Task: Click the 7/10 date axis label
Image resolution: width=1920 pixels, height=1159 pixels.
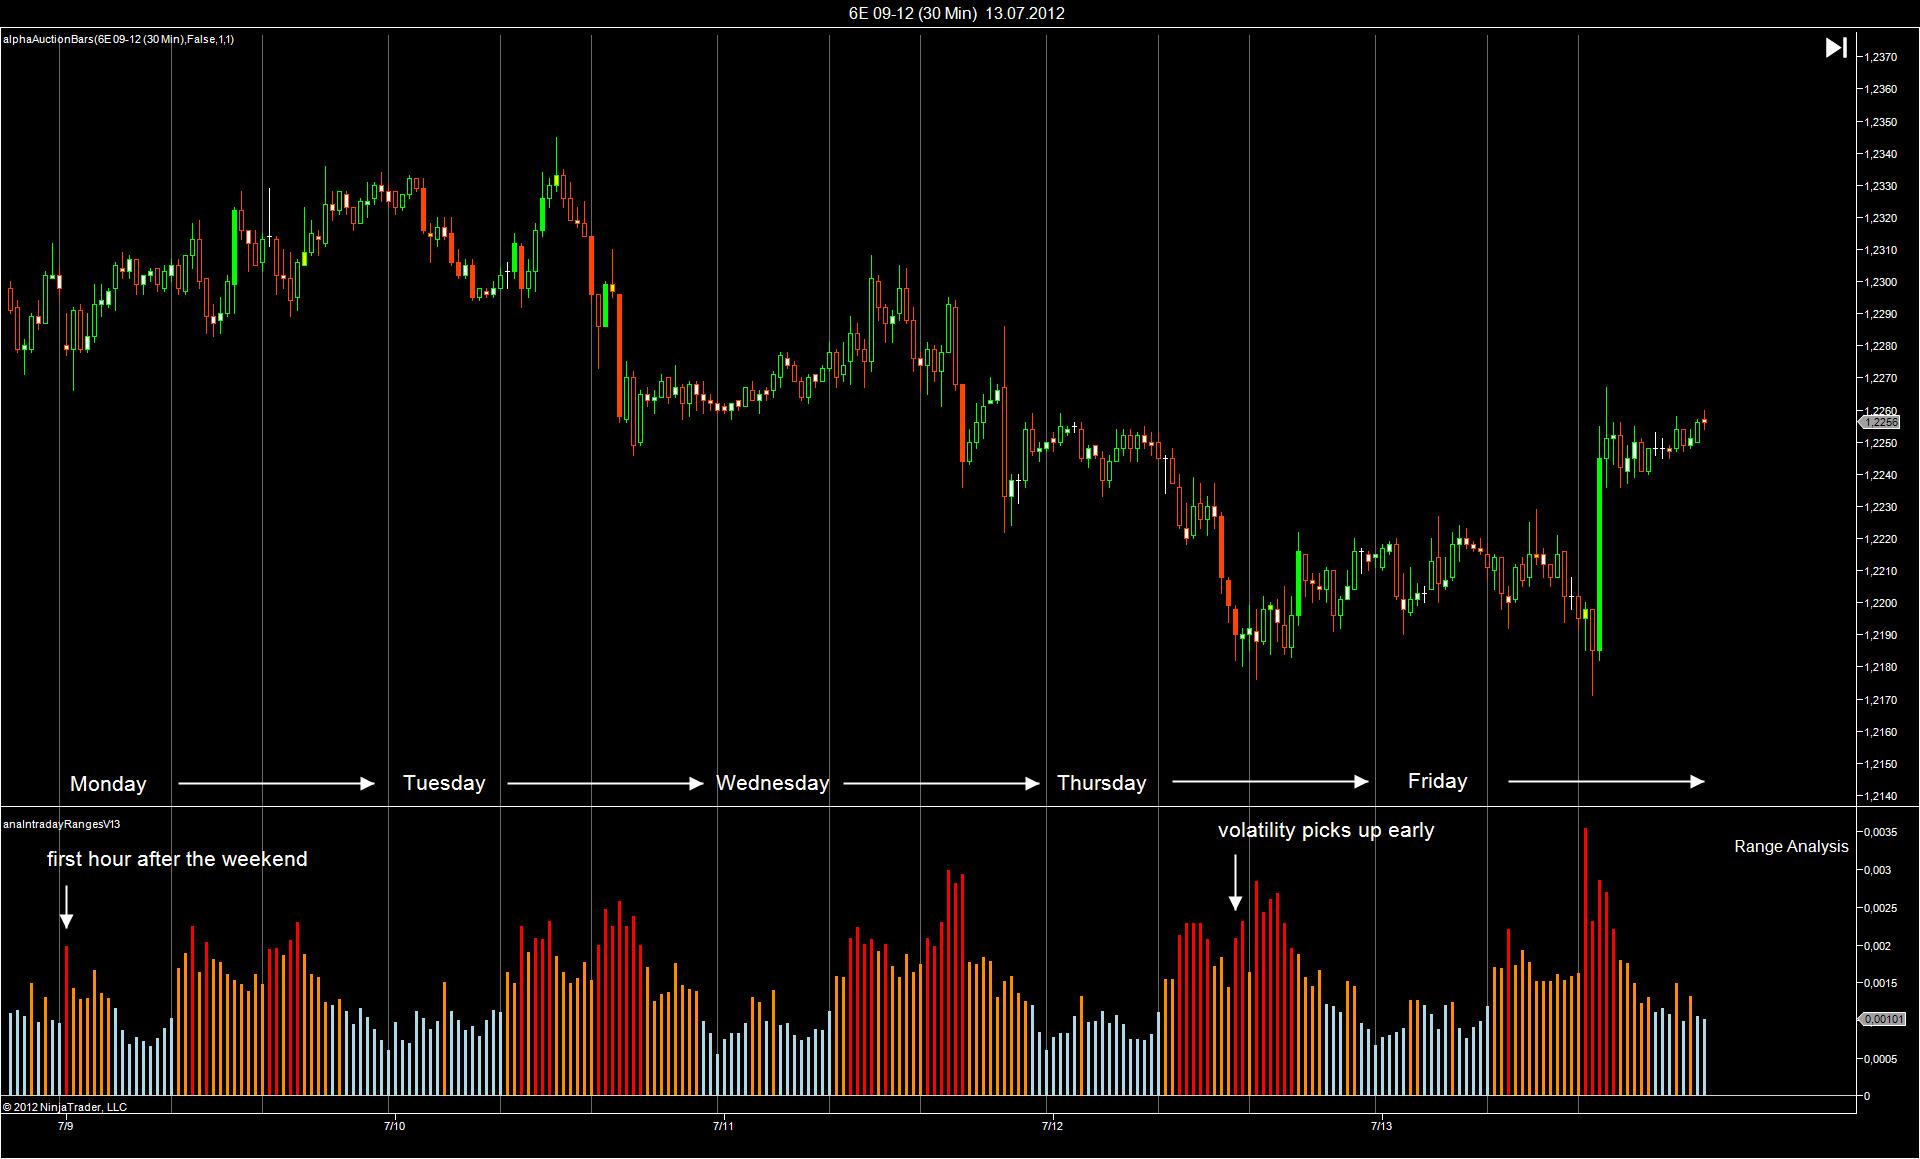Action: click(394, 1126)
